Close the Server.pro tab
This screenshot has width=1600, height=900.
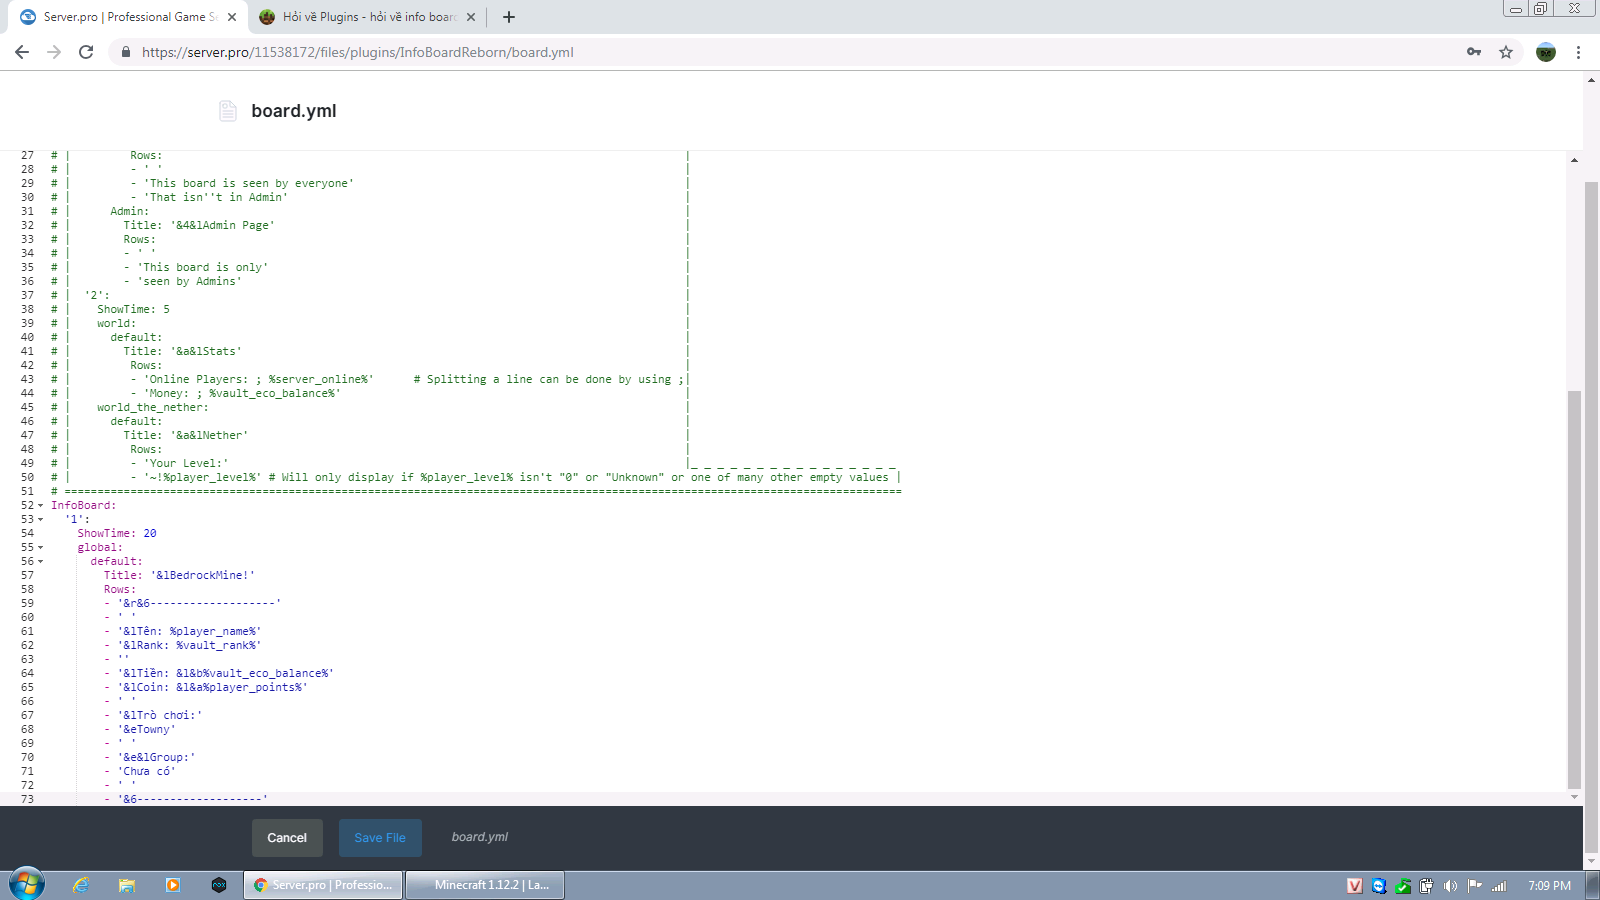(232, 17)
